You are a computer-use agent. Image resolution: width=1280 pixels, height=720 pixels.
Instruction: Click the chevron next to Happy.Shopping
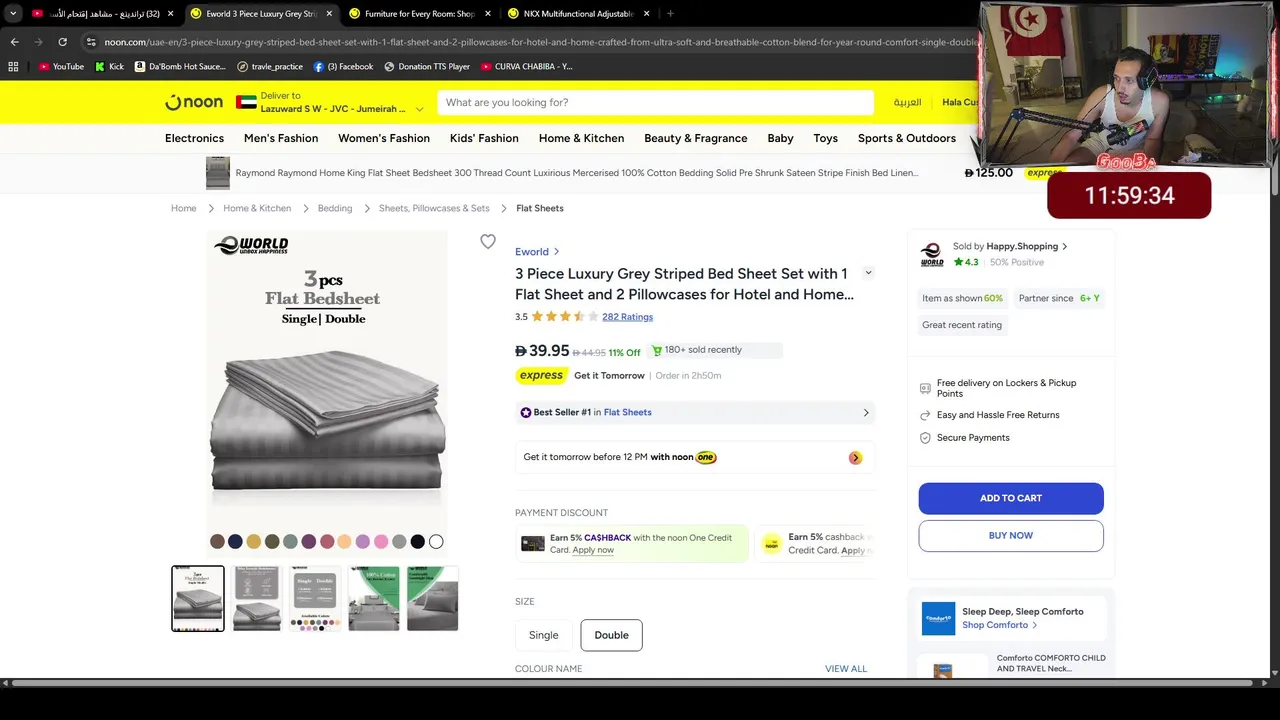click(1064, 246)
